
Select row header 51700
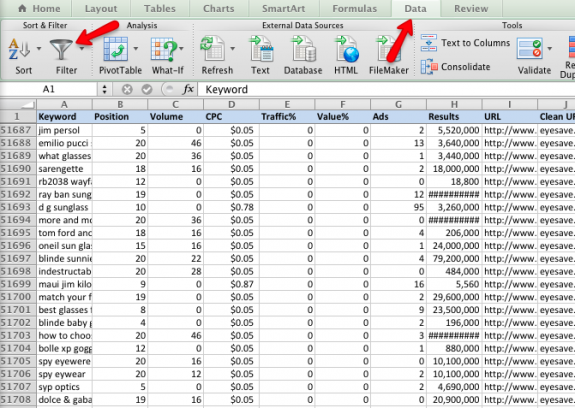click(x=18, y=297)
